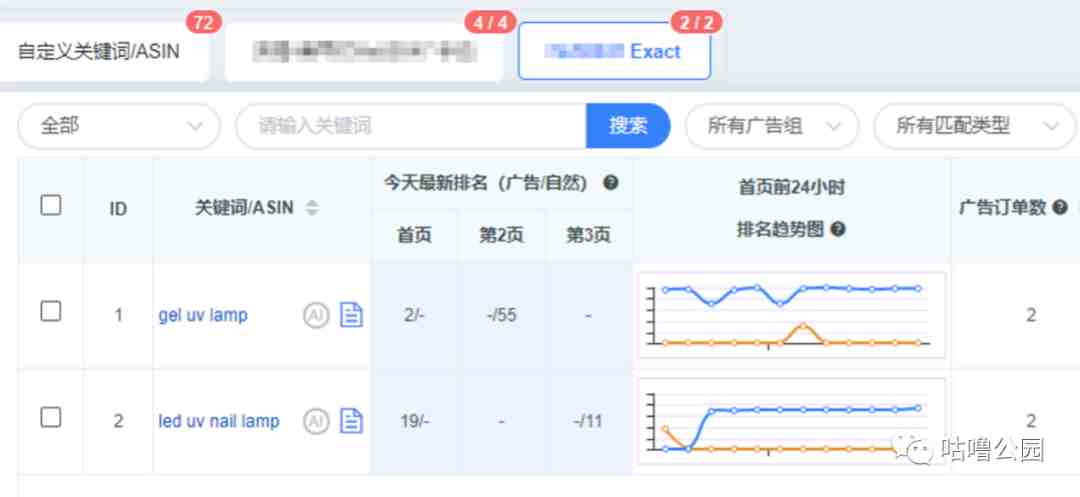Check the row for gel uv lamp
The image size is (1080, 497).
click(x=50, y=311)
